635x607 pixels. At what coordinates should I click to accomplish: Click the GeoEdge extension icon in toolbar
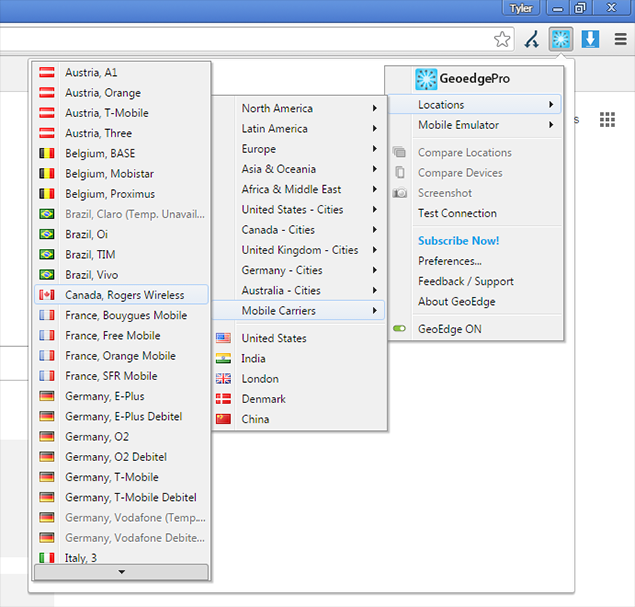click(x=560, y=39)
